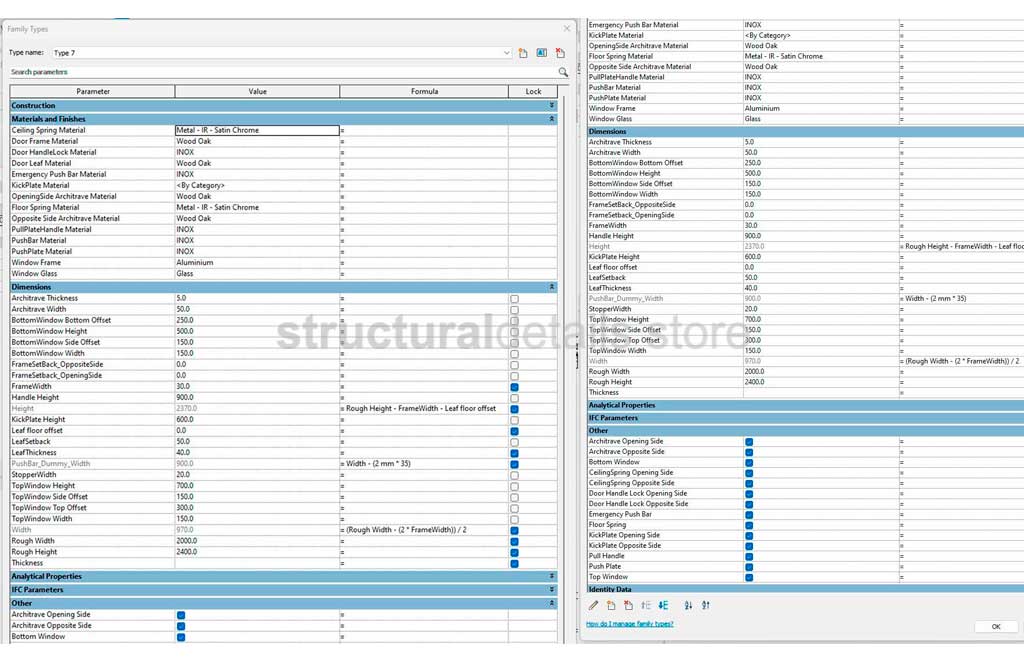Delete the selected parameter
This screenshot has height=662, width=1024.
[629, 605]
